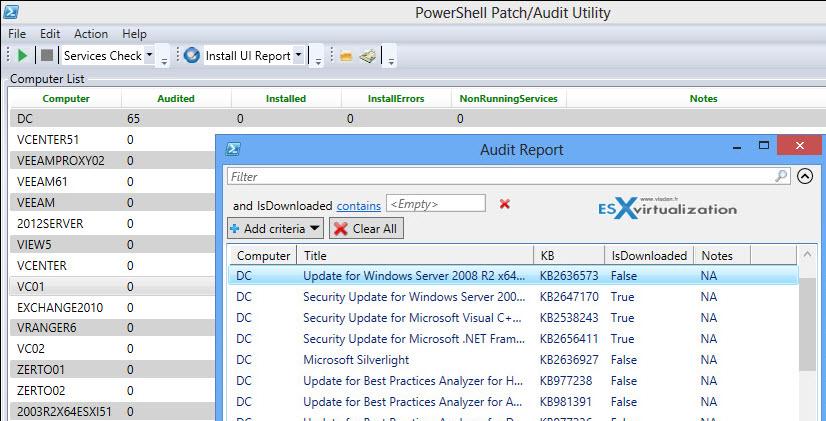The height and width of the screenshot is (421, 826).
Task: Select the VCENTER51 computer row
Action: [x=112, y=140]
